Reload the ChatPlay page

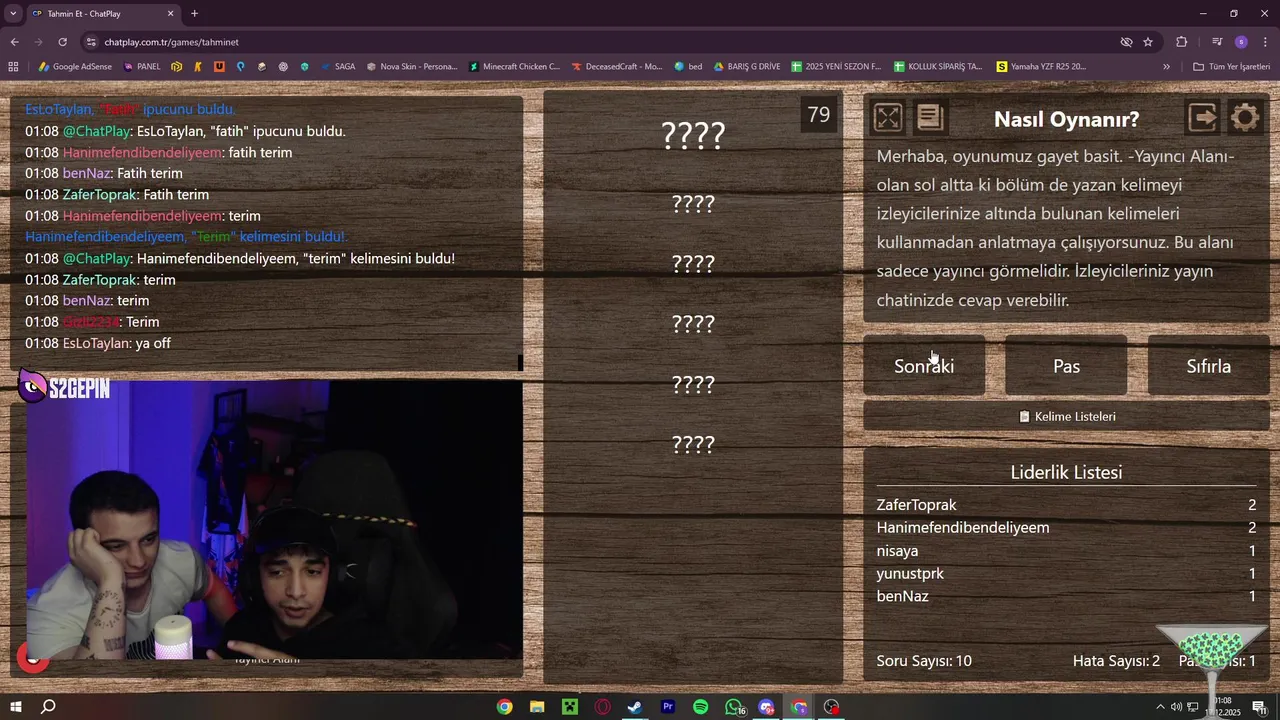tap(62, 42)
